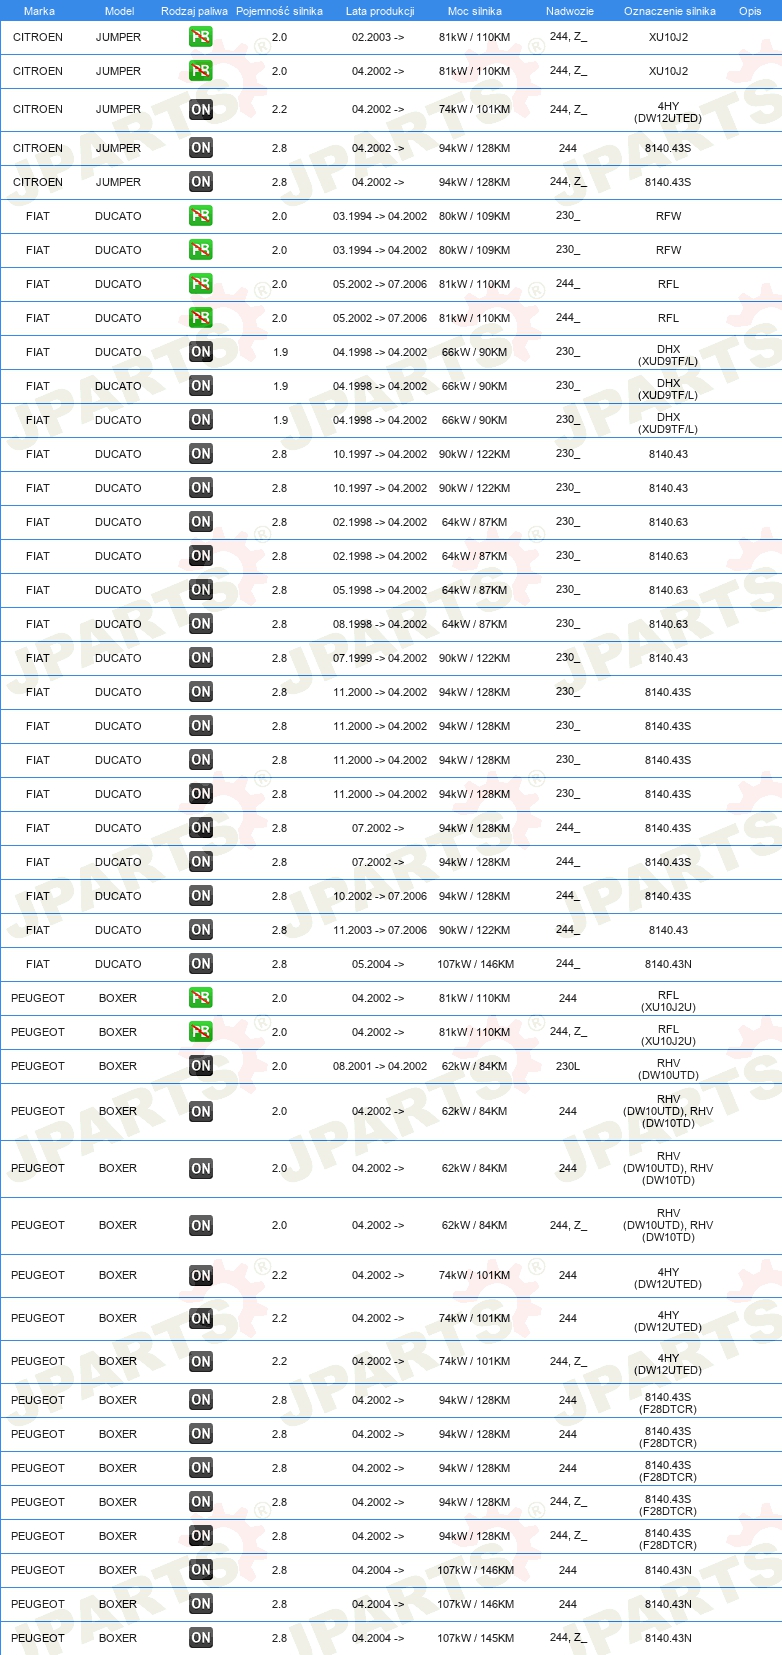Select '8140.43' in the 07.1999 row
This screenshot has width=782, height=1655.
(x=668, y=658)
